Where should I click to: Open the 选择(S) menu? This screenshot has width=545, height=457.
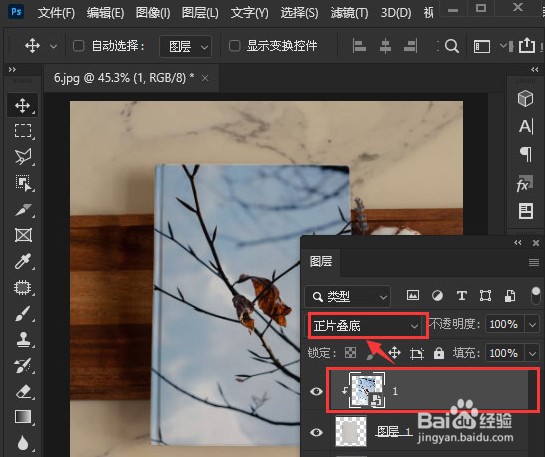click(x=299, y=13)
